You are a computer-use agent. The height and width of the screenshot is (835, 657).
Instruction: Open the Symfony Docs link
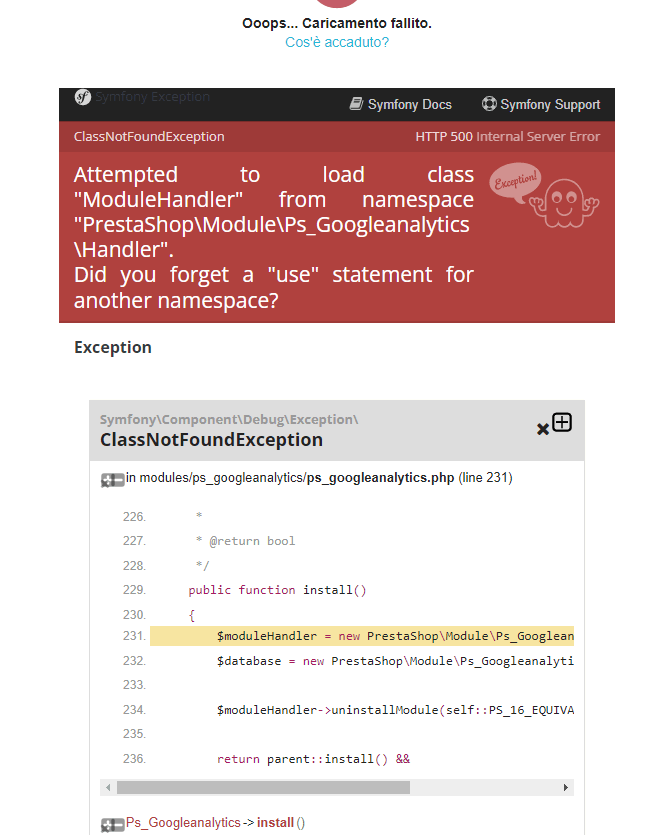tap(400, 104)
